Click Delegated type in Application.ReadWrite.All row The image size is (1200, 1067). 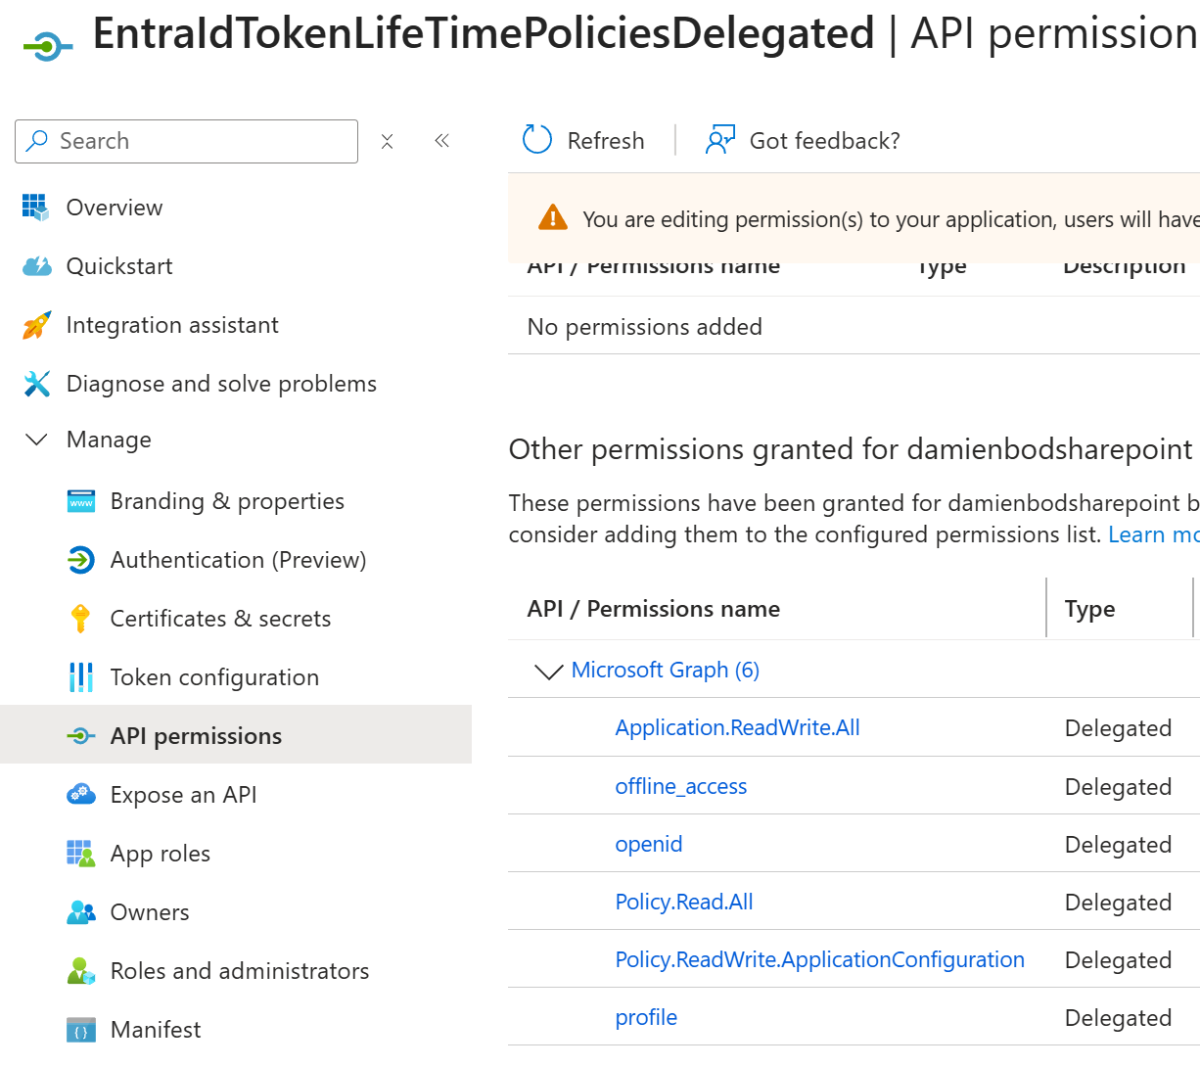[x=1118, y=728]
